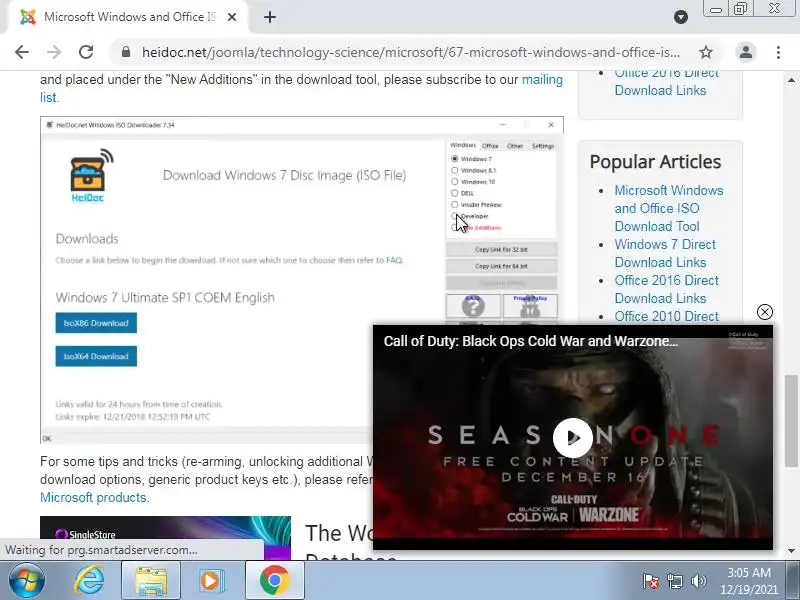Image resolution: width=800 pixels, height=600 pixels.
Task: Open Office 2010 Direct link
Action: pos(666,316)
